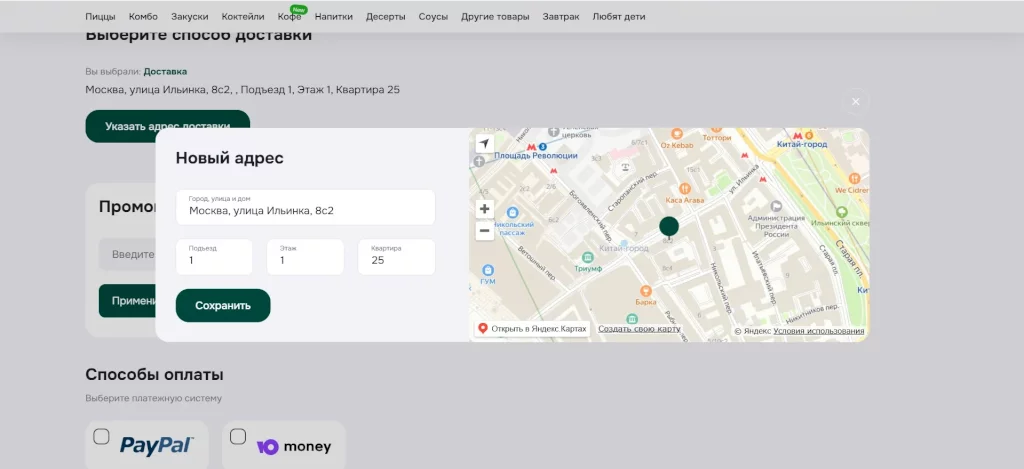Click the We Cidreria restaurant icon on map
The width and height of the screenshot is (1024, 469).
pyautogui.click(x=854, y=178)
